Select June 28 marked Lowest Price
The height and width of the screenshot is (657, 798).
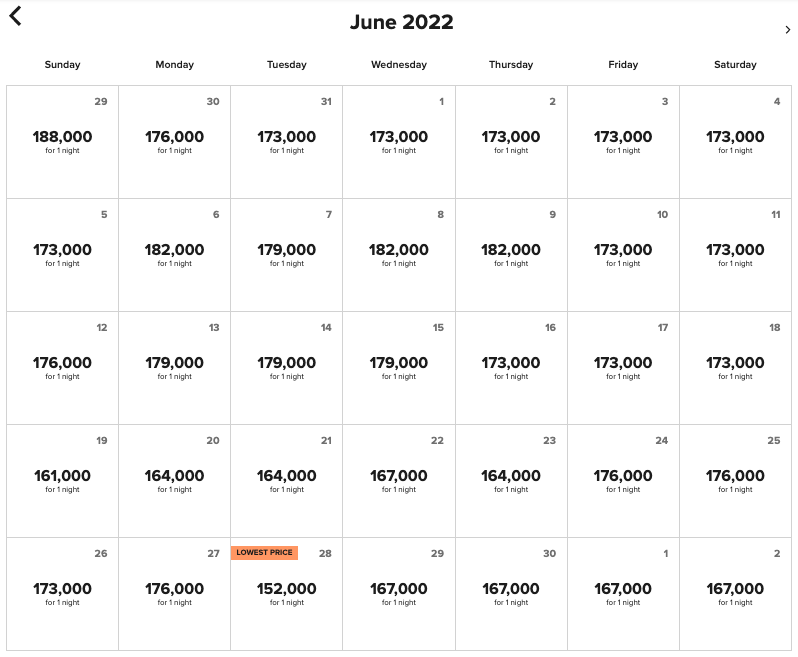(287, 594)
